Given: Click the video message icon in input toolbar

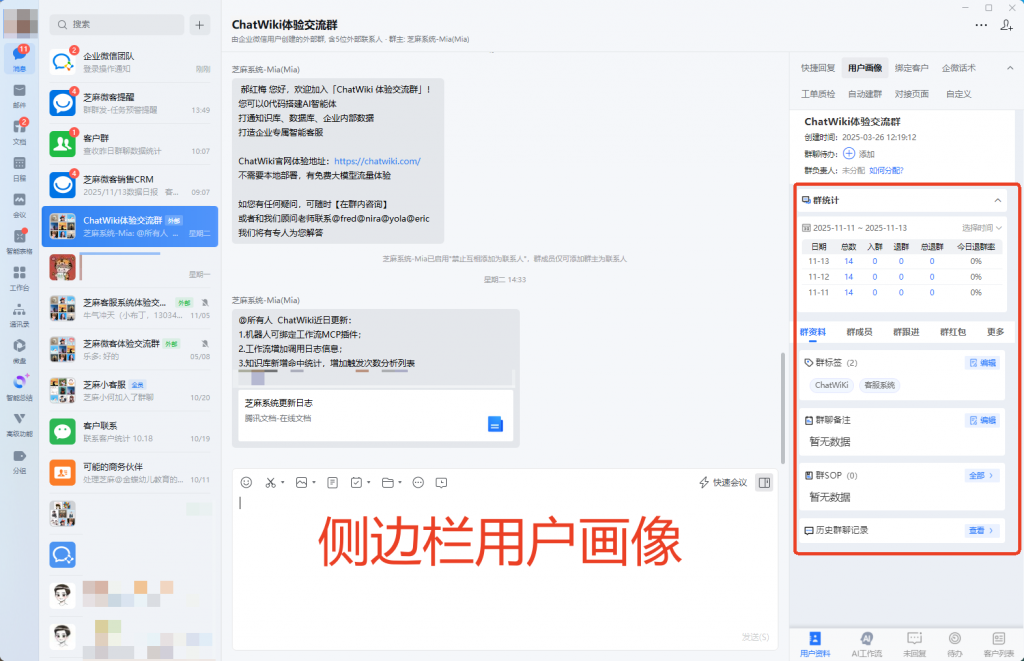Looking at the screenshot, I should point(441,482).
